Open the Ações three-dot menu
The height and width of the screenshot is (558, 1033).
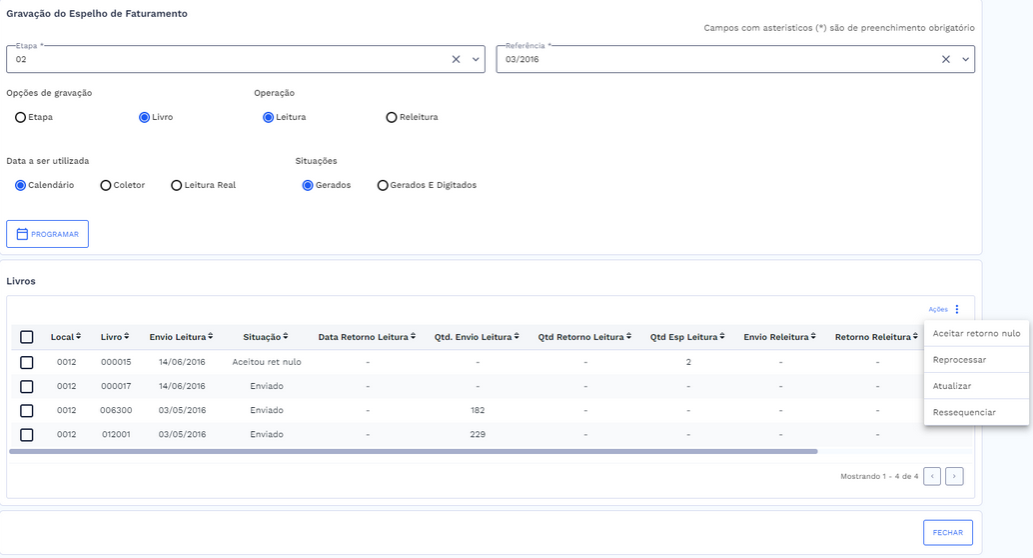click(x=956, y=310)
